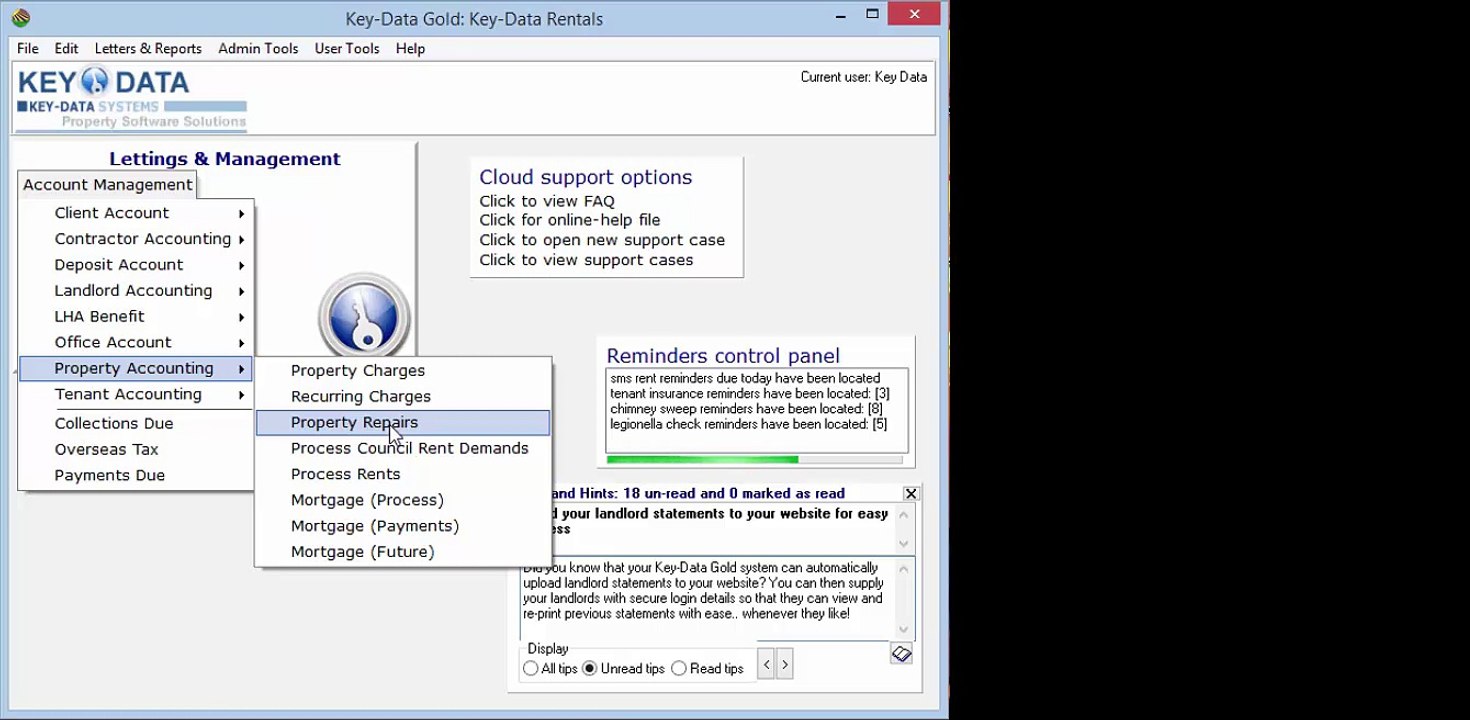Select the tenant insurance reminders line
The height and width of the screenshot is (720, 1470).
coord(749,394)
